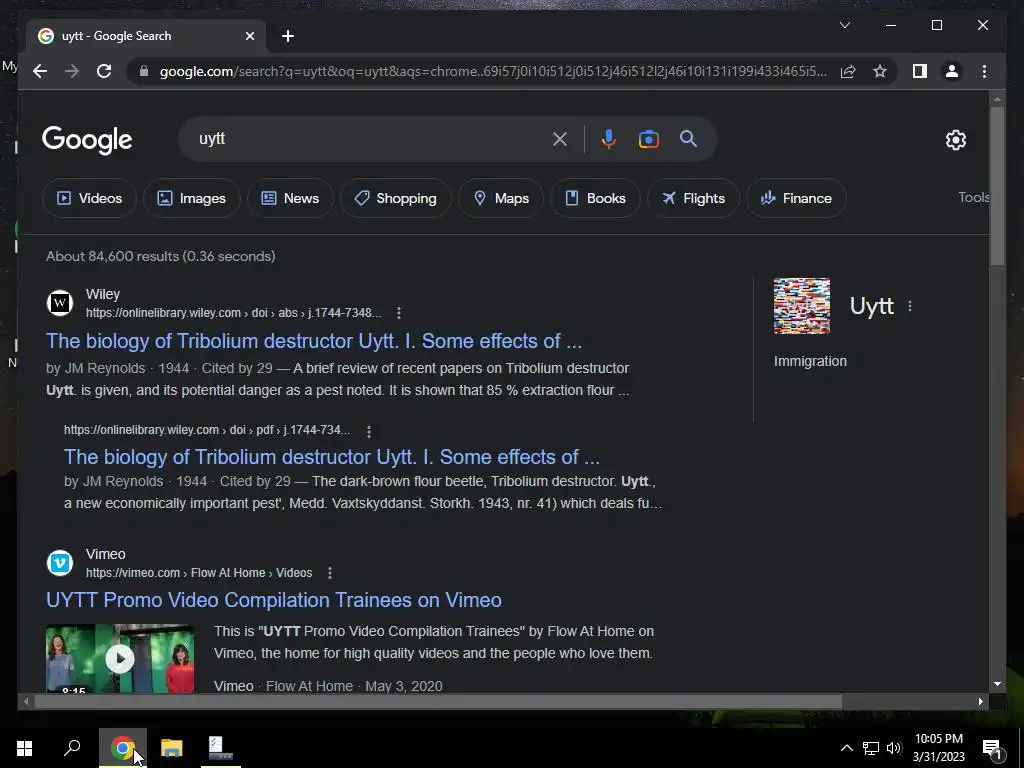Switch to Books filter
The width and height of the screenshot is (1024, 768).
point(595,198)
